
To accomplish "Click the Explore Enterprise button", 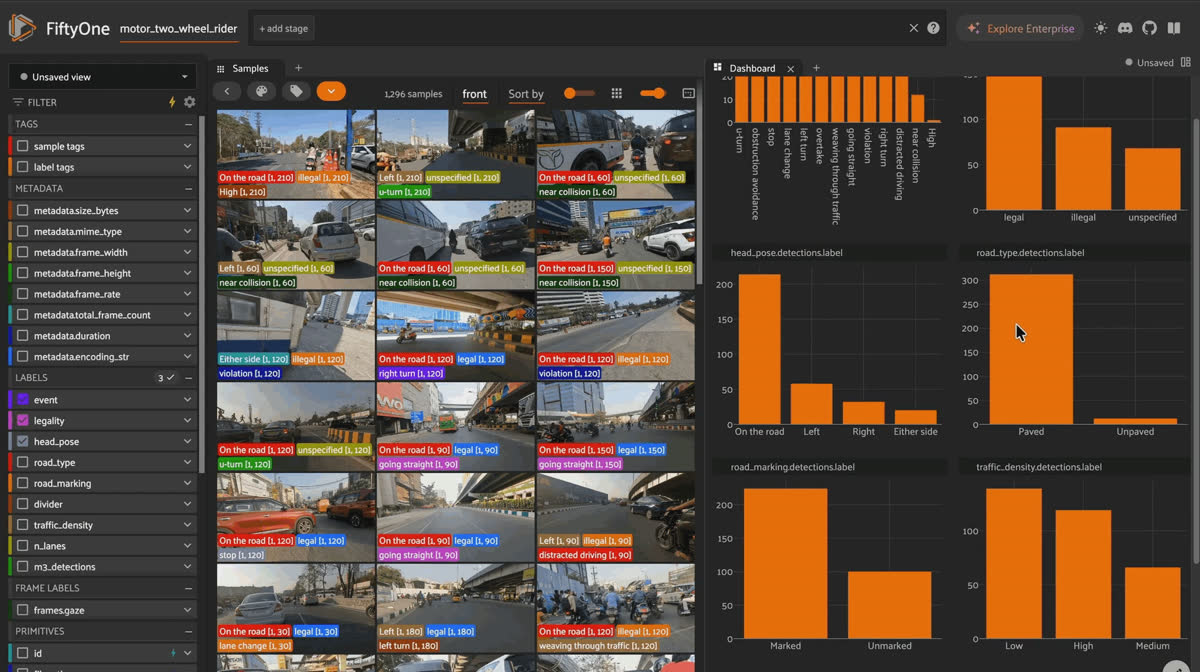I will [1020, 28].
